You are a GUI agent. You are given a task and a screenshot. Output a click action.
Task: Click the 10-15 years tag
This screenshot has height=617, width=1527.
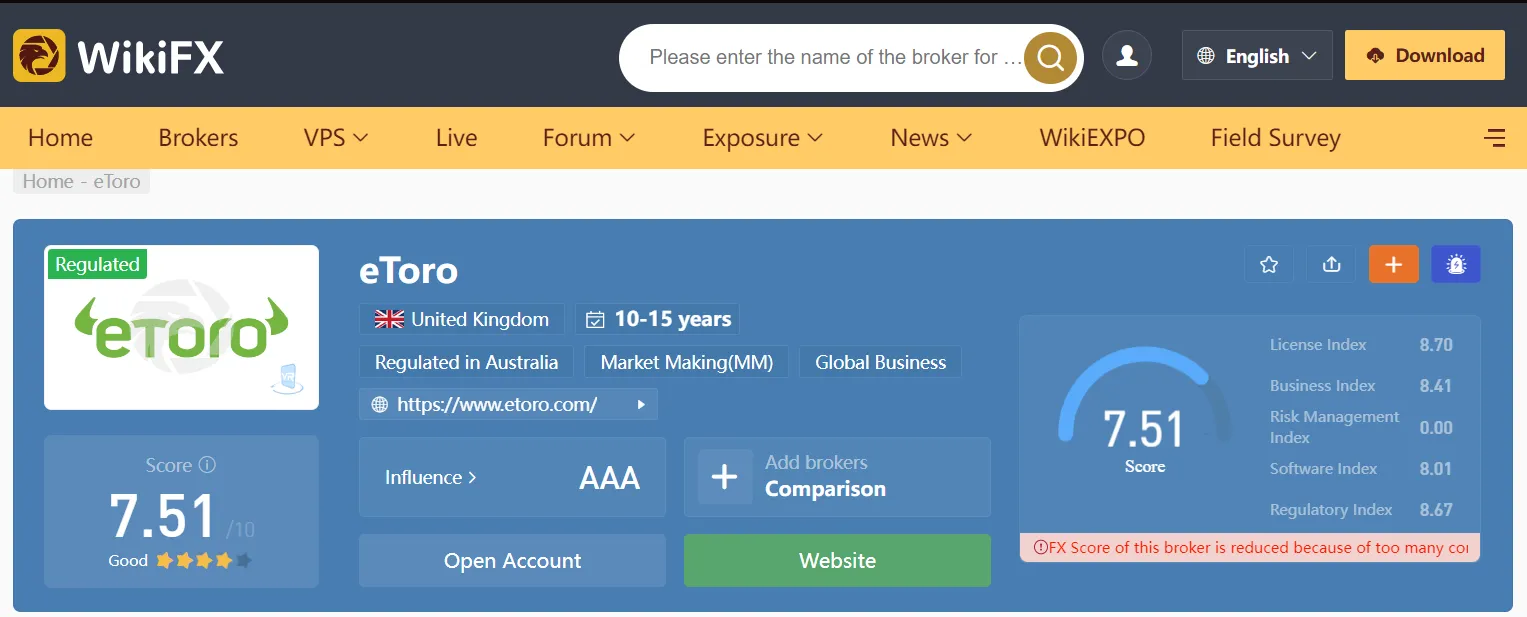tap(657, 319)
